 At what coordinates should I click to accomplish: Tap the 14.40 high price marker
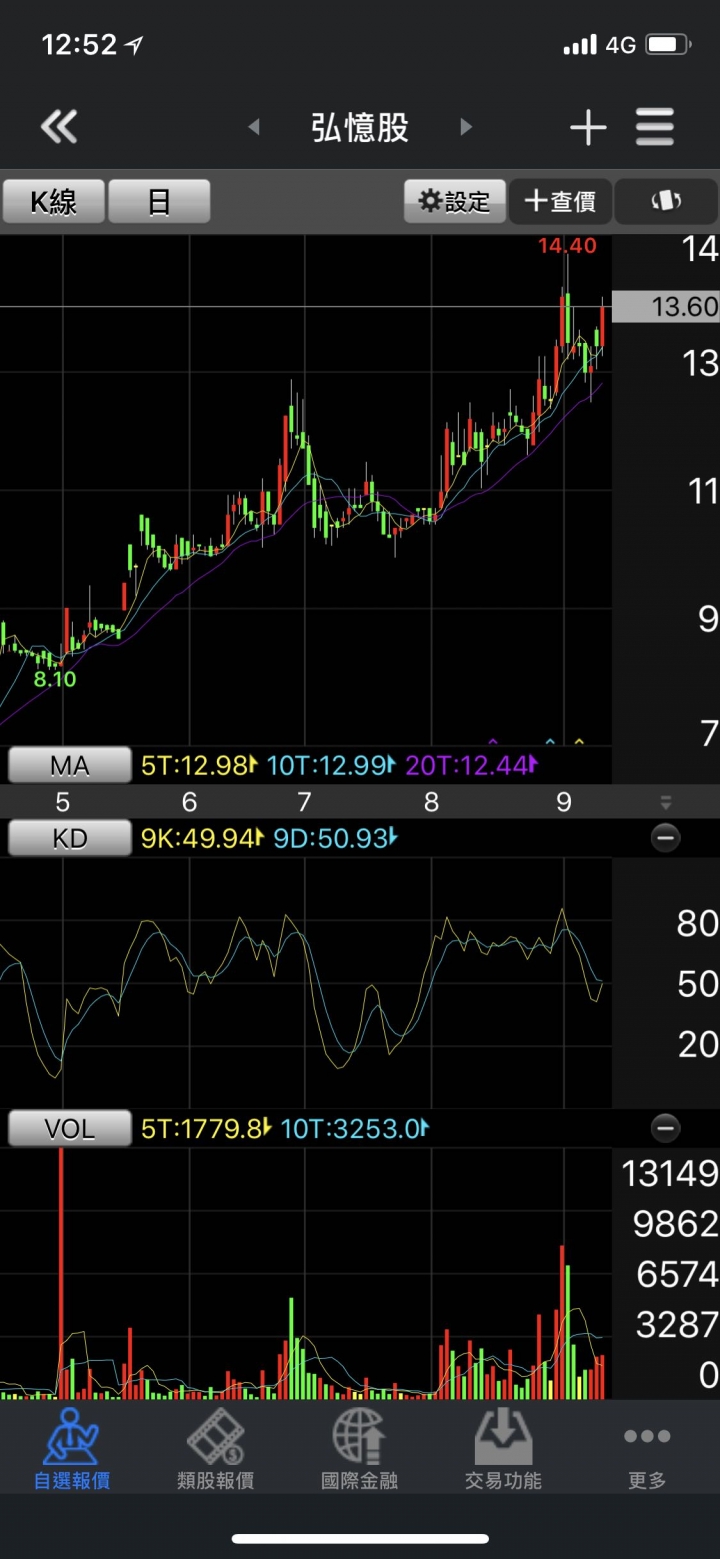pos(567,246)
